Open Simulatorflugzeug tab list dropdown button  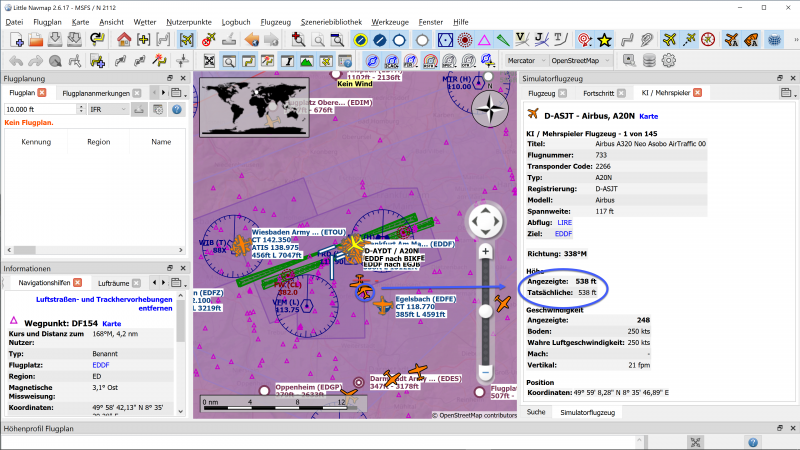pyautogui.click(x=787, y=93)
